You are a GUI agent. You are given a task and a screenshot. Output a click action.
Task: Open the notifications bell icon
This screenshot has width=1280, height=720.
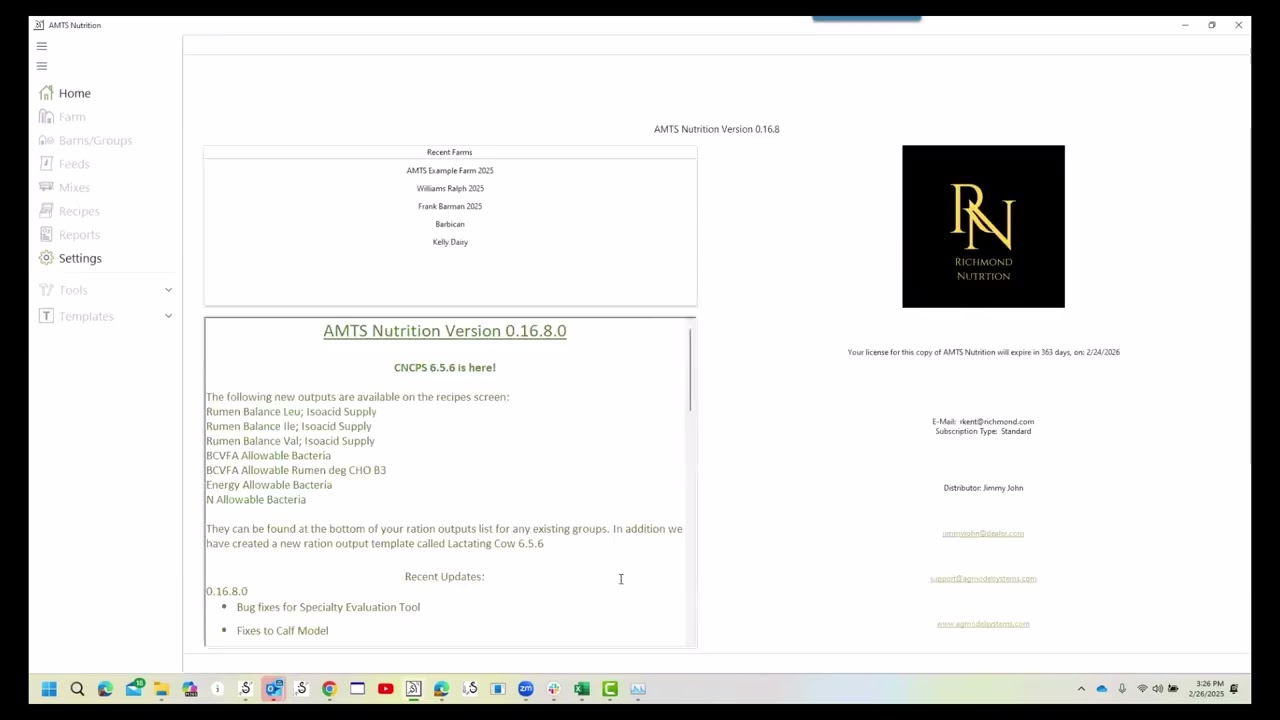coord(1234,689)
